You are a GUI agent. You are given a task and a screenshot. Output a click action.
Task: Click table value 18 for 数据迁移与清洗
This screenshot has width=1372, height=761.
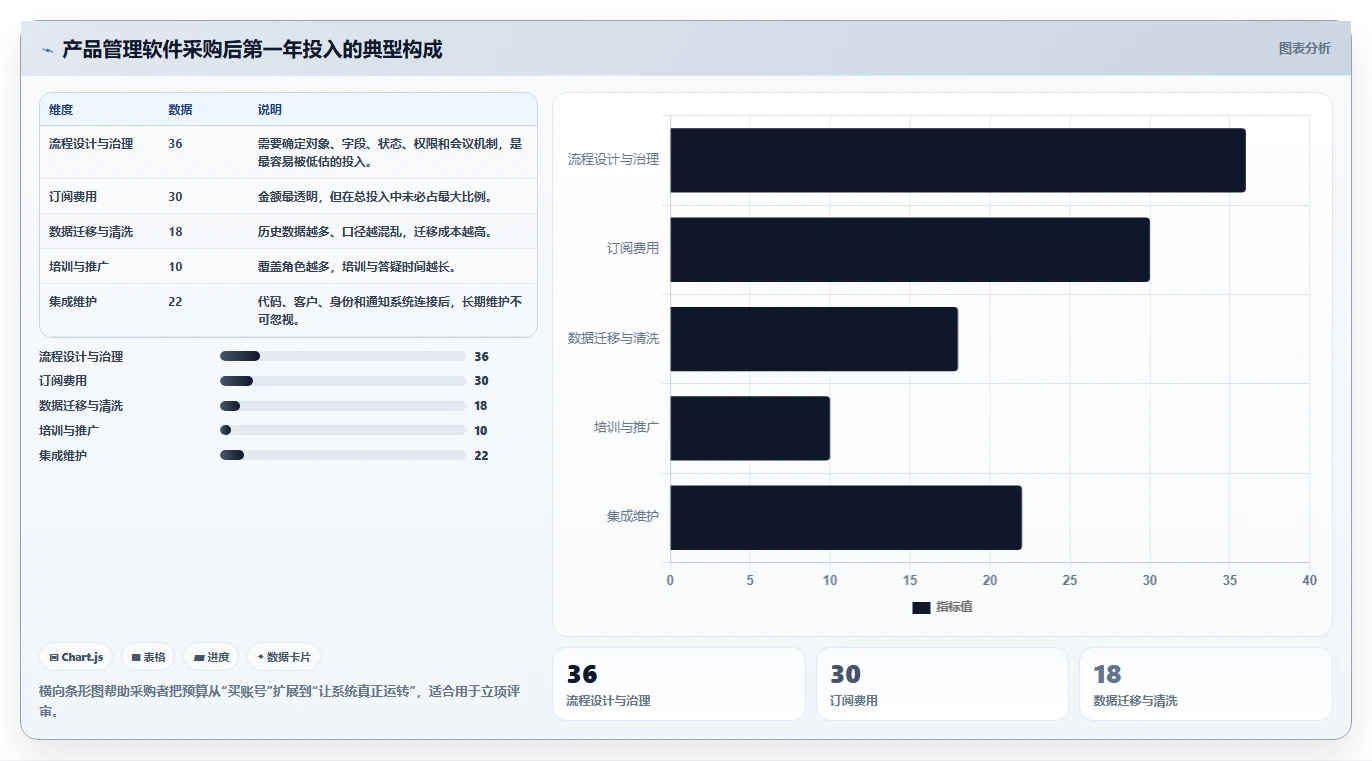click(x=175, y=232)
